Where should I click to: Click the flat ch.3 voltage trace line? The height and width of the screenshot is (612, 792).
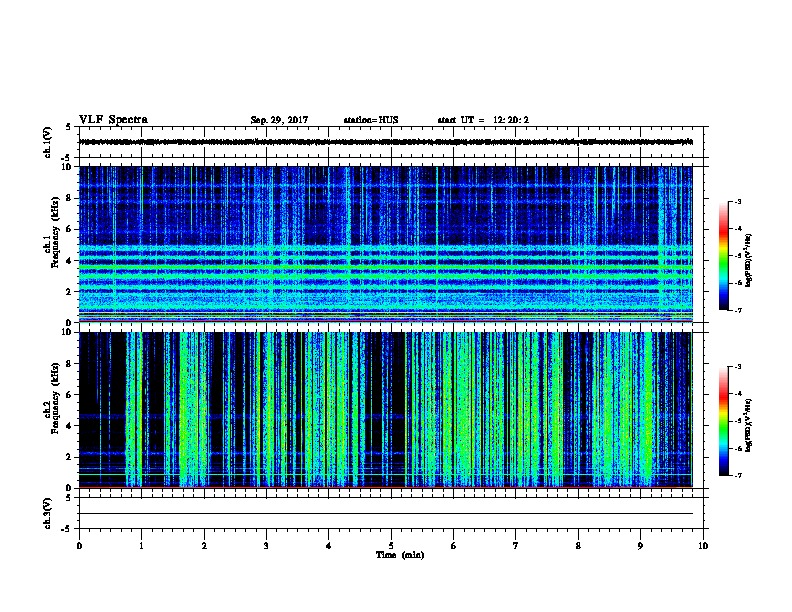(x=386, y=514)
